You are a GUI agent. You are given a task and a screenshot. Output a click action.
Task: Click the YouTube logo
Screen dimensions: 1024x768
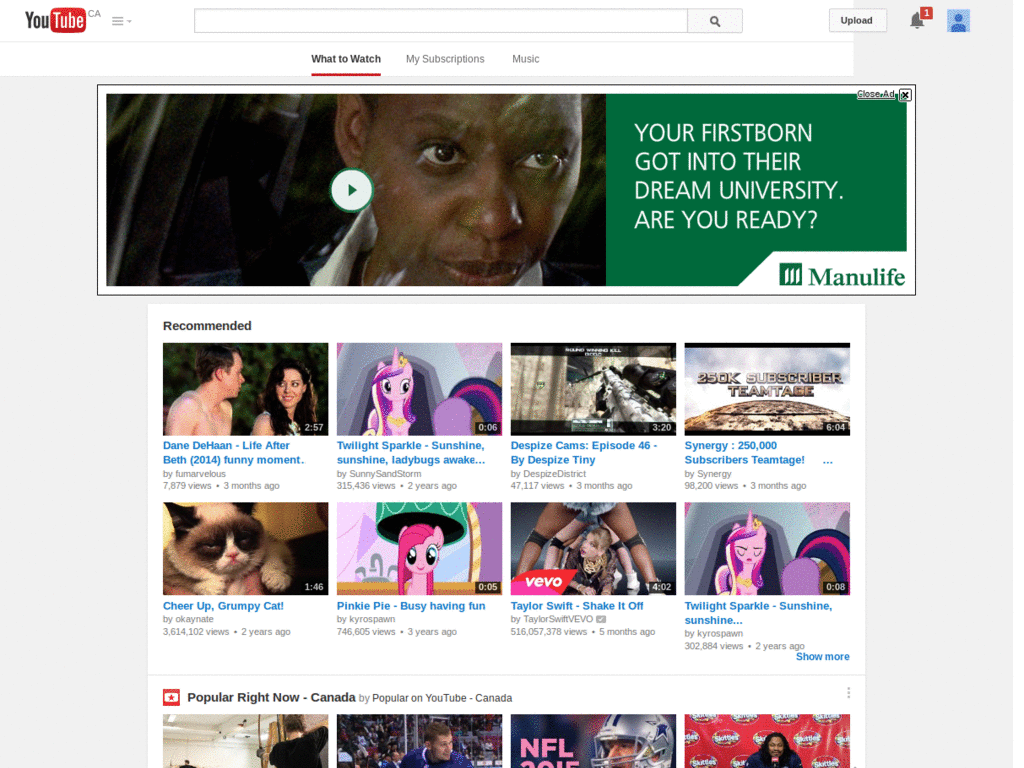pyautogui.click(x=55, y=20)
